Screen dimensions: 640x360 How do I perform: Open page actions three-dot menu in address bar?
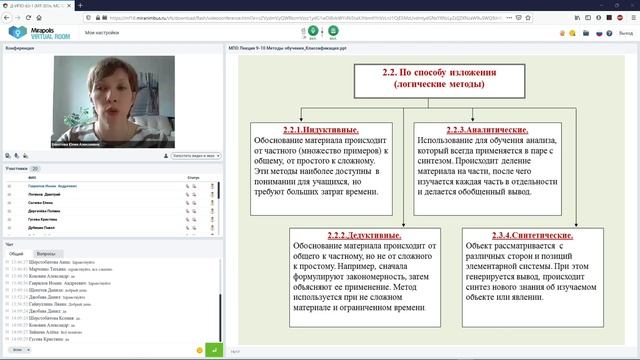(x=509, y=18)
